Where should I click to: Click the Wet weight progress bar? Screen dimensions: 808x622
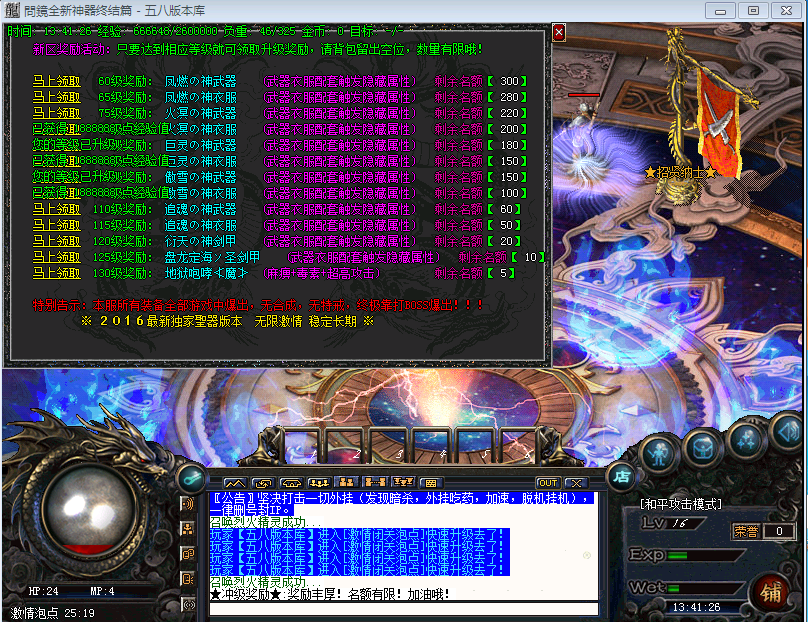tap(706, 588)
